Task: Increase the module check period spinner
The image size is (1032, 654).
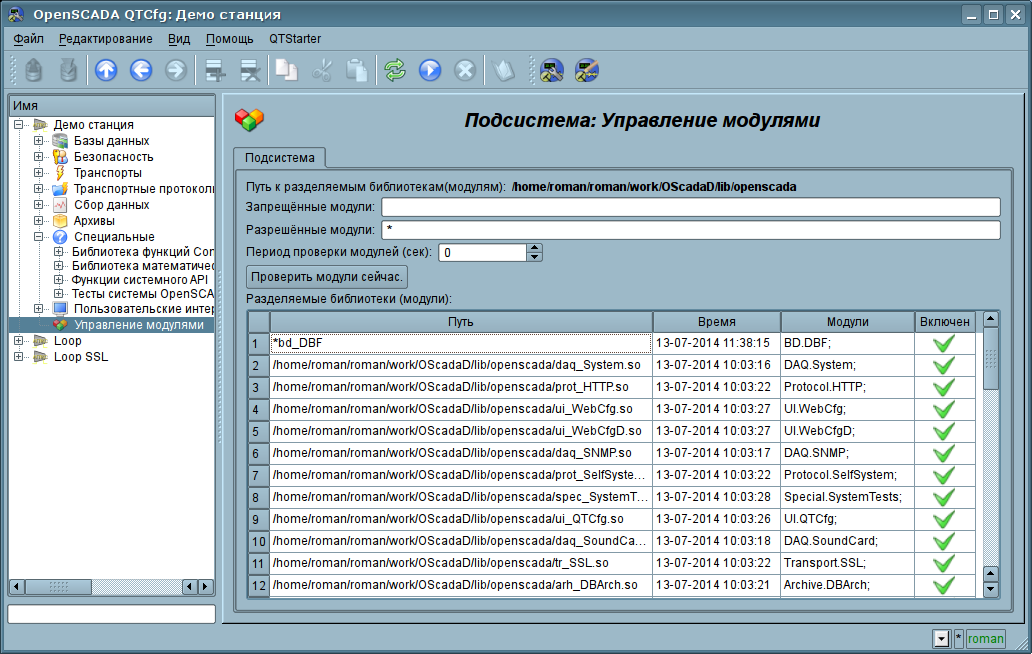Action: pyautogui.click(x=534, y=248)
